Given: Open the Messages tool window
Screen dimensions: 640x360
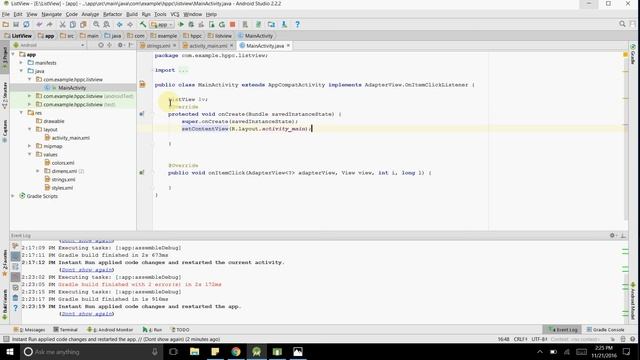Looking at the screenshot, I should 29,329.
